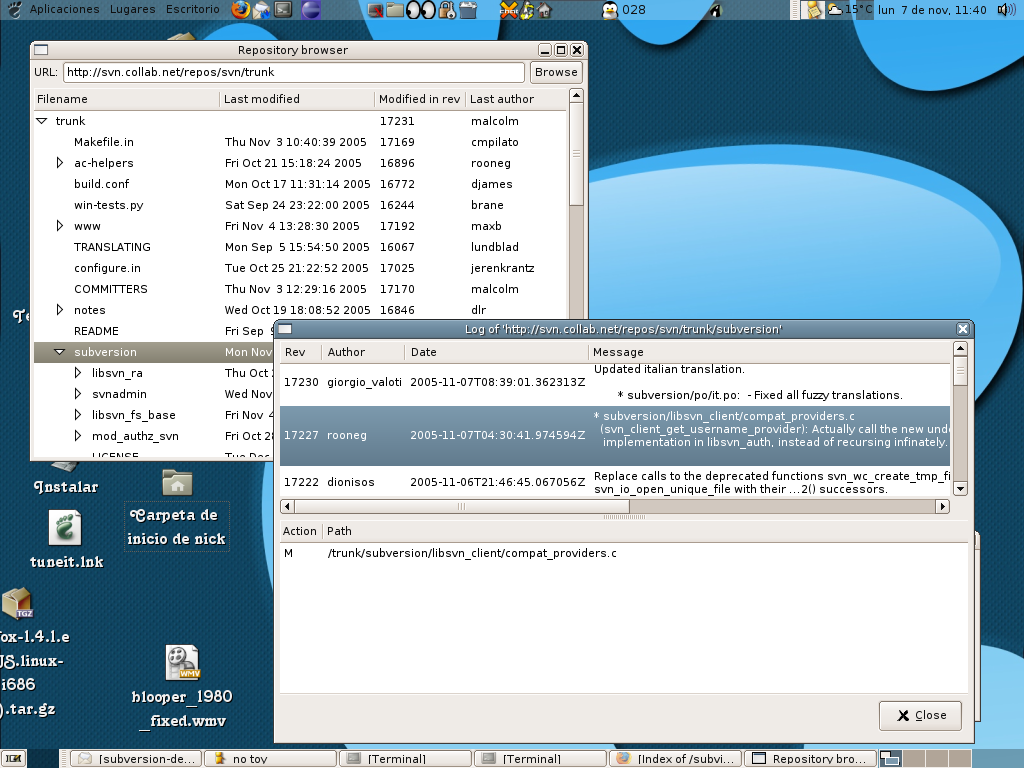Viewport: 1024px width, 768px height.
Task: Sort log by the Author column header
Action: coord(363,352)
